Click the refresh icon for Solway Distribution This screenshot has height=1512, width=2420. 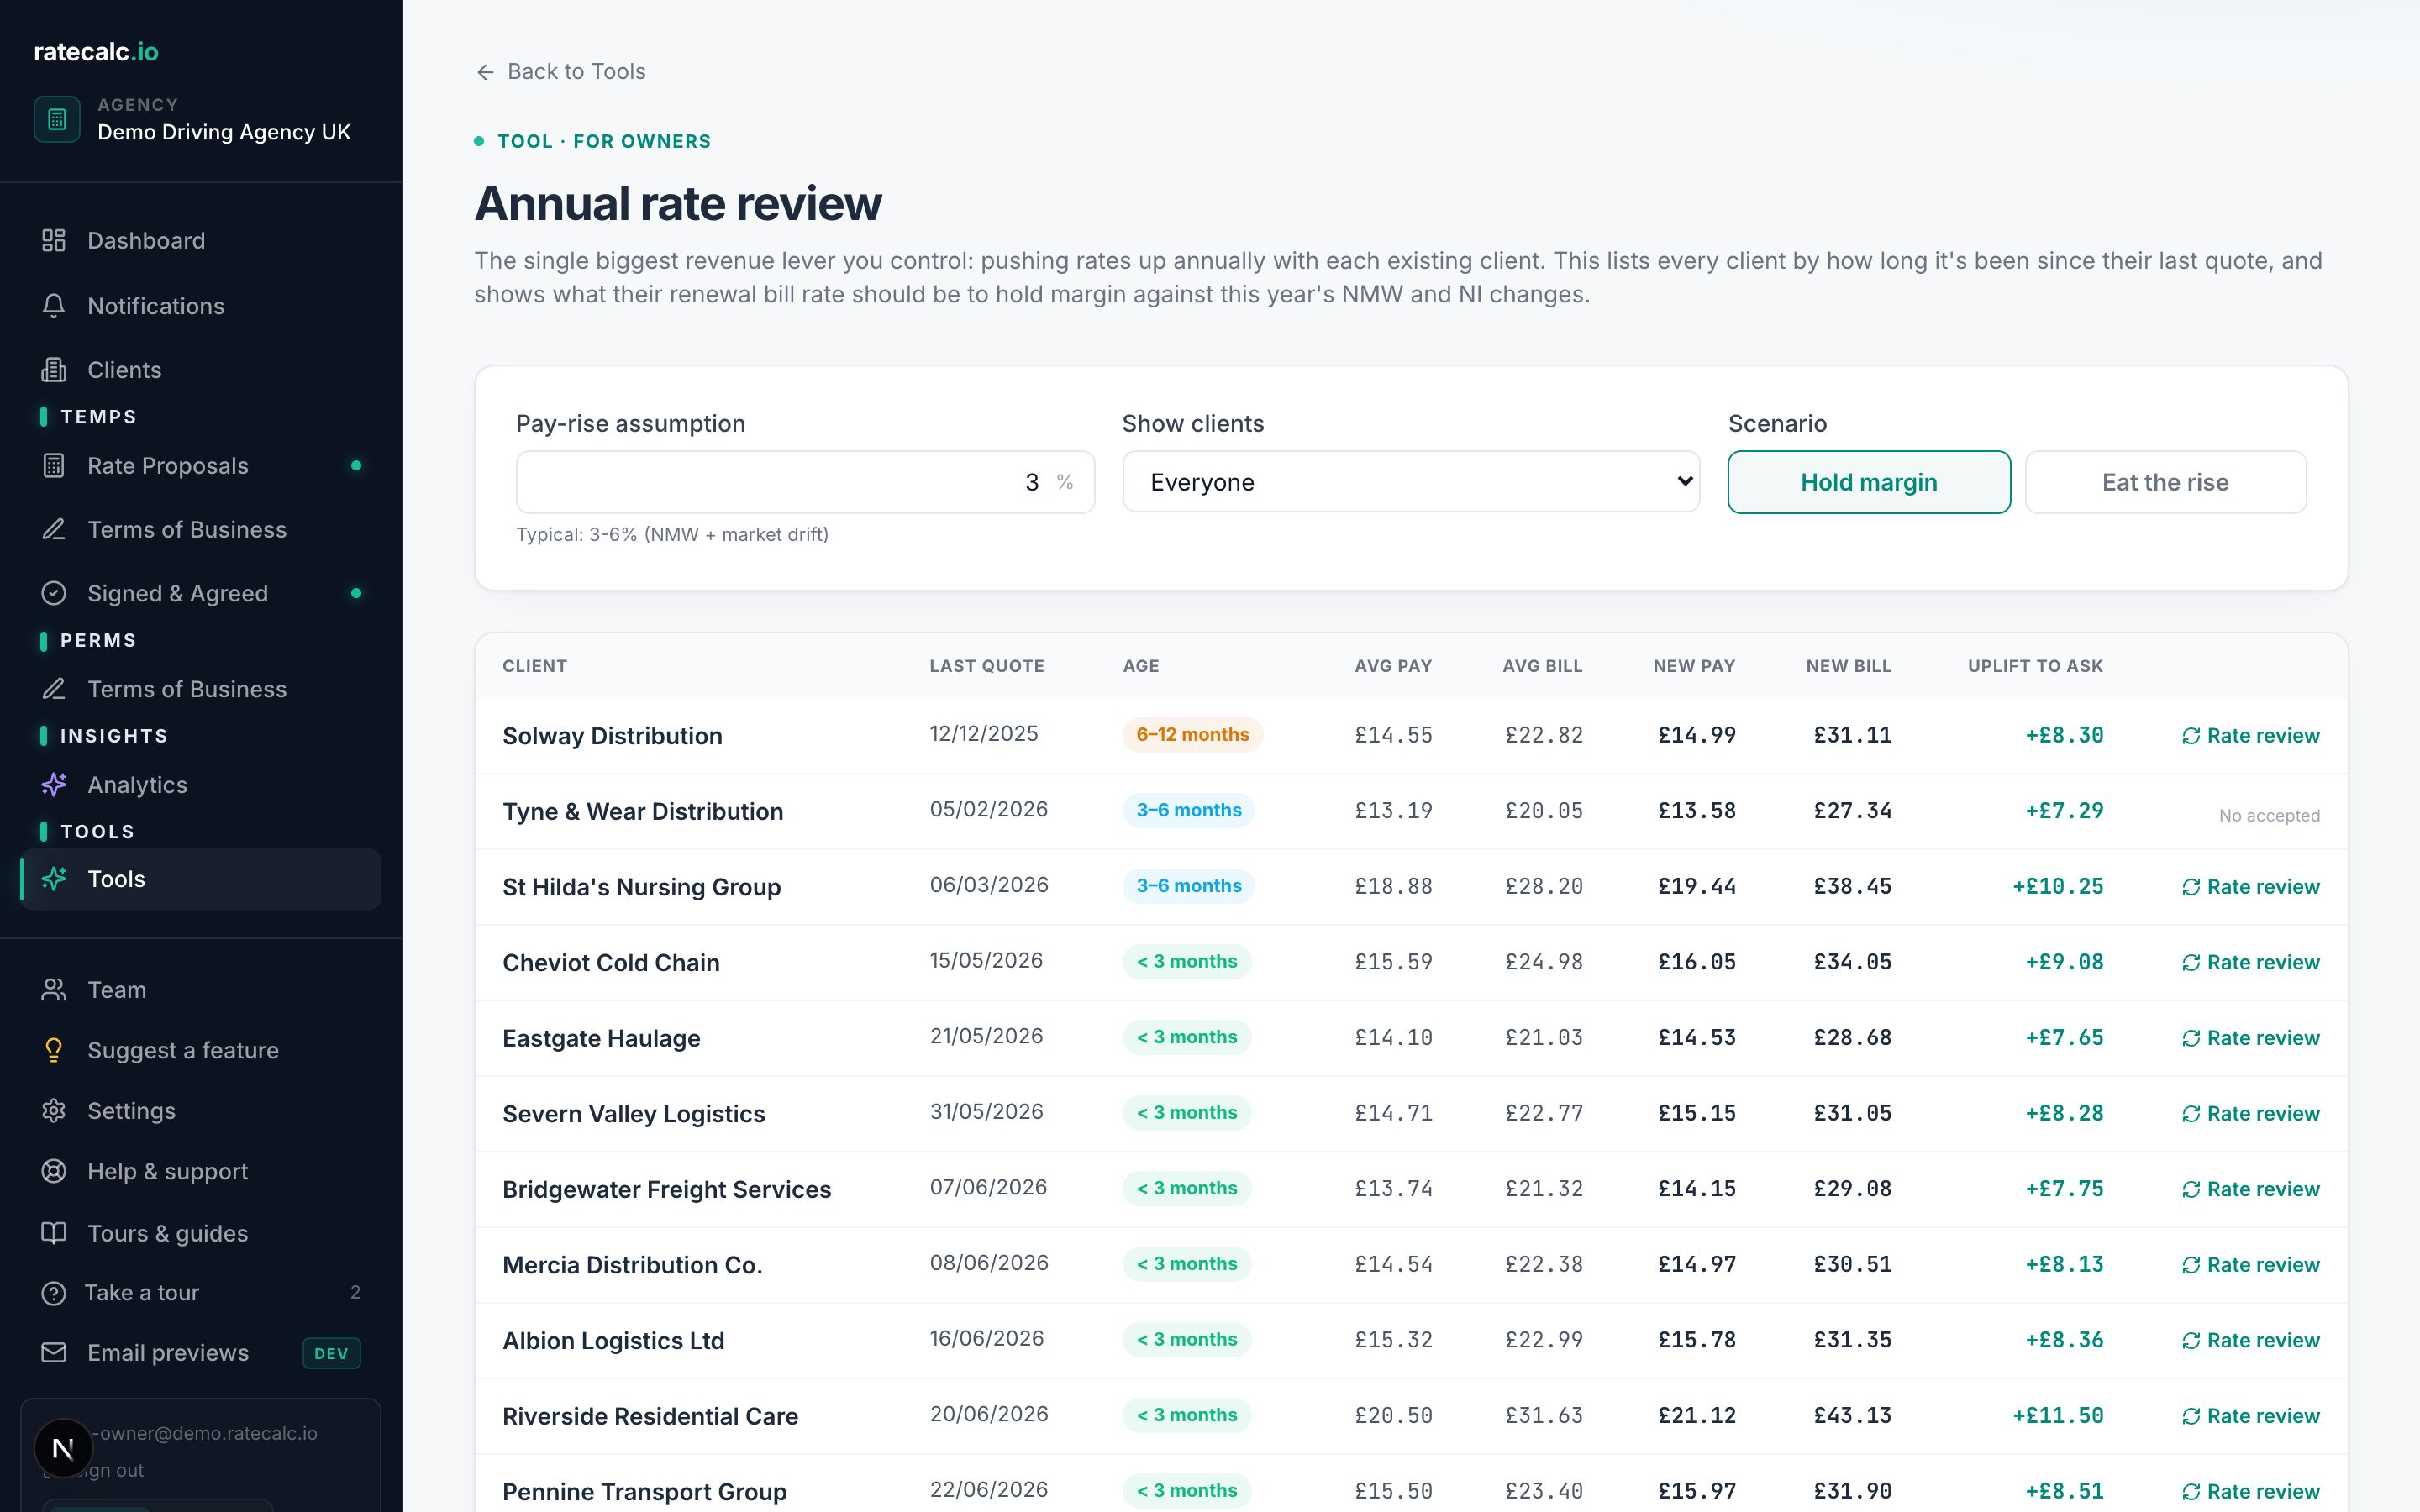pos(2191,736)
